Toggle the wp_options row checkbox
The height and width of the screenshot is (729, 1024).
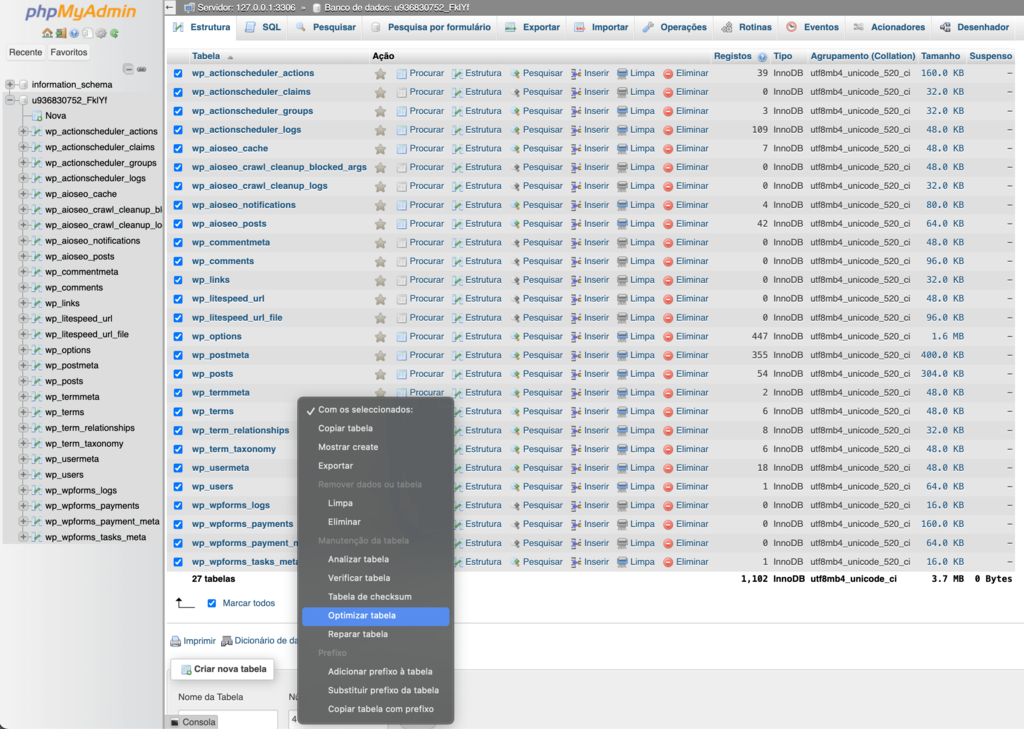[x=178, y=337]
